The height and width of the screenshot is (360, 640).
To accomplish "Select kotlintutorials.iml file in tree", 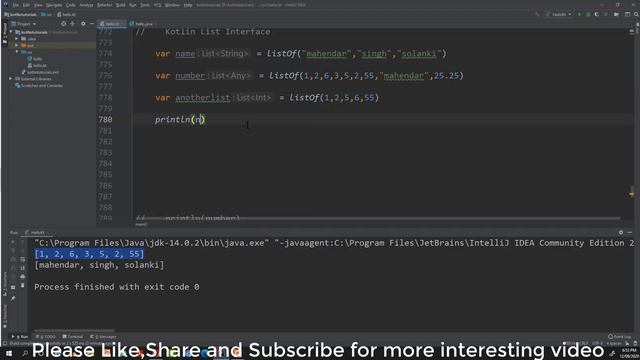I will pyautogui.click(x=40, y=72).
